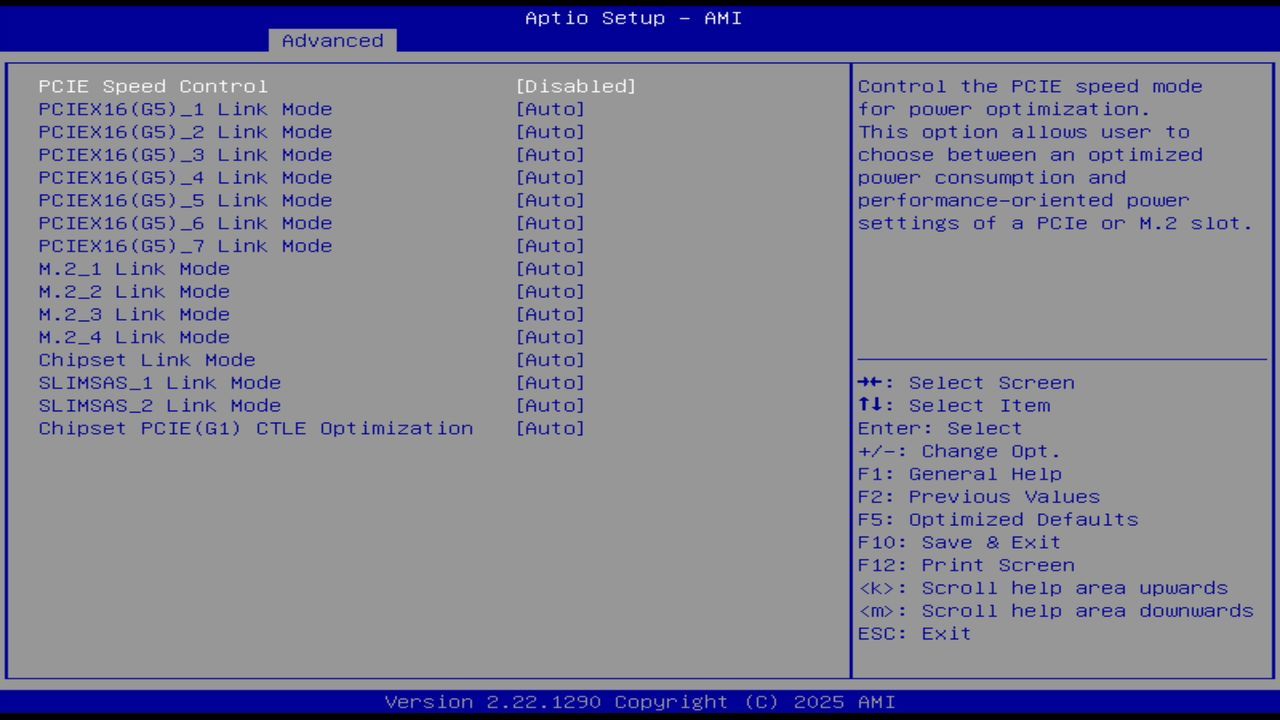Screen dimensions: 1280x720
Task: Click the up-down arrows beside Select Item
Action: (870, 405)
